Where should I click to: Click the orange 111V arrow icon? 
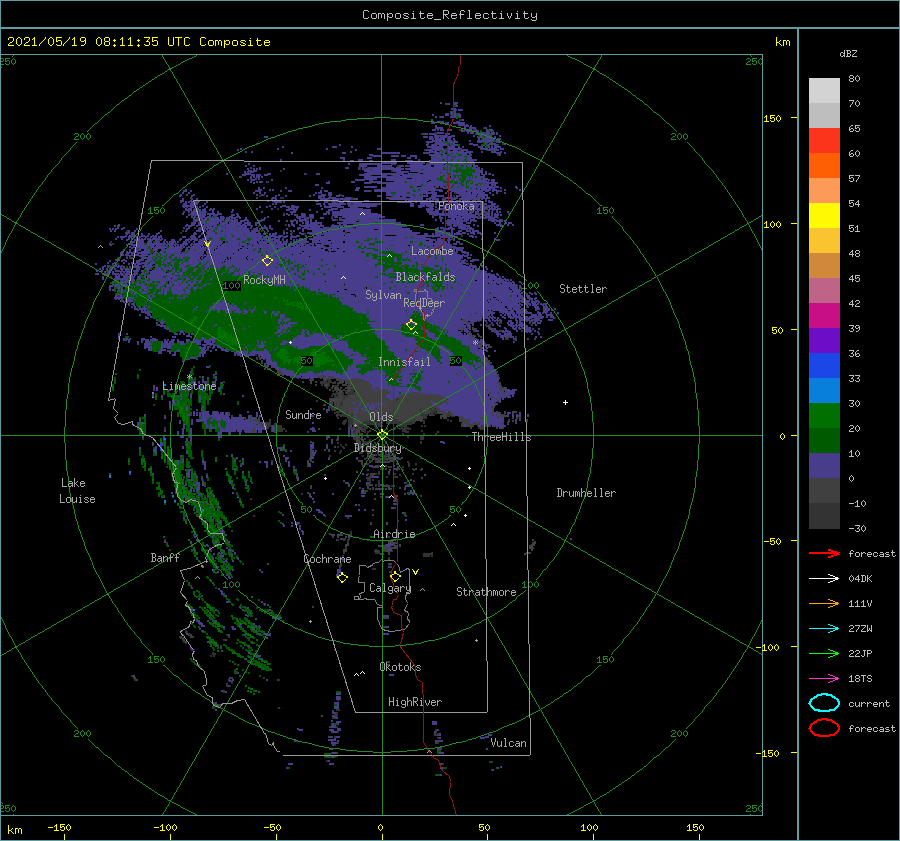[x=824, y=603]
